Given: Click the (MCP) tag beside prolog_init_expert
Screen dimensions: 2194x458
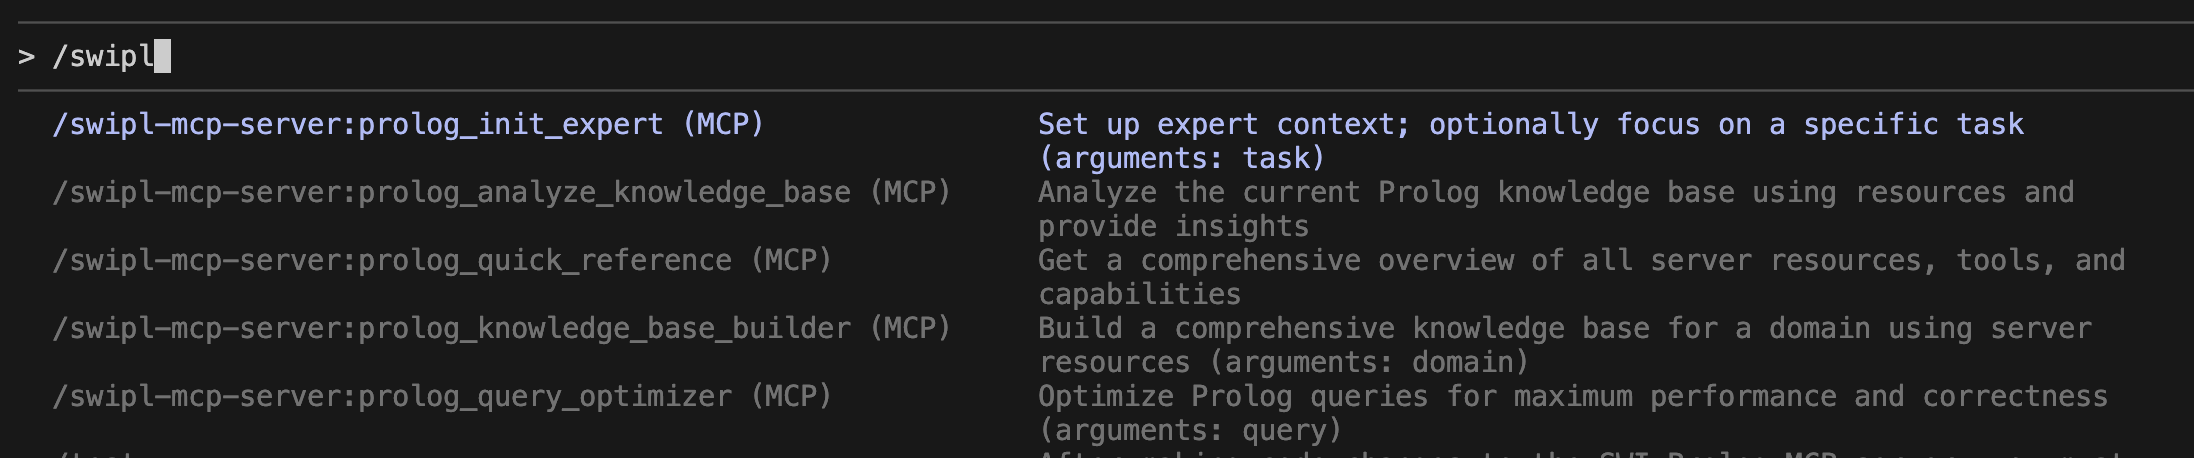Looking at the screenshot, I should click(724, 125).
